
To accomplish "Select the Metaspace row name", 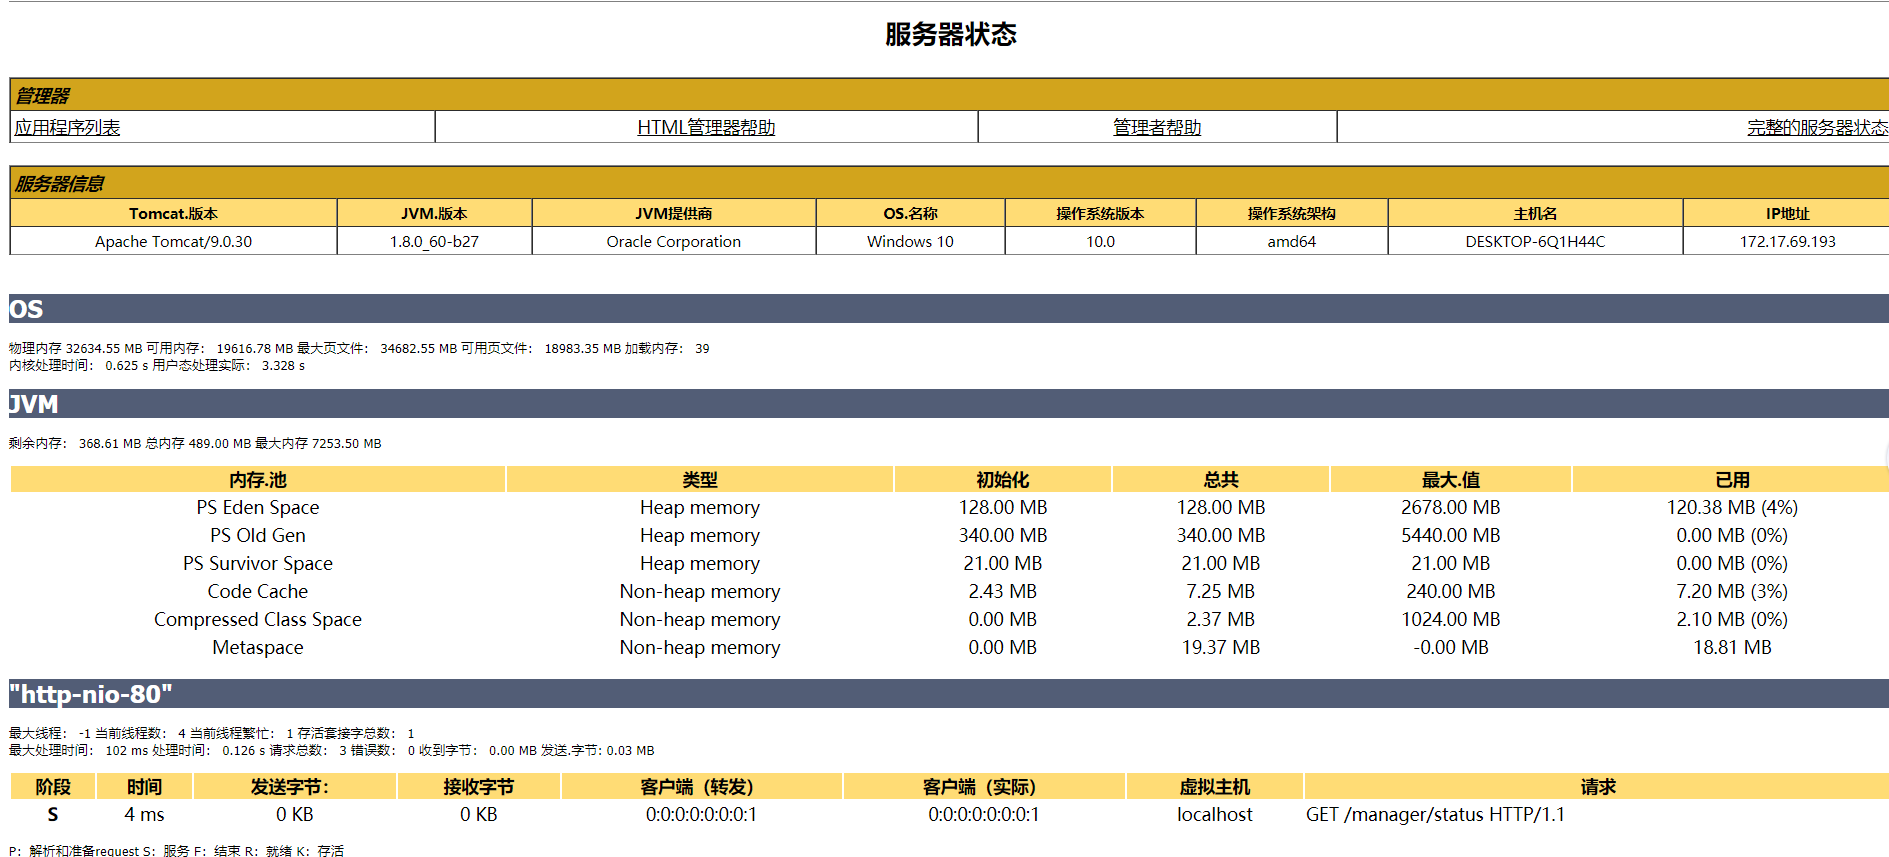I will (x=258, y=647).
